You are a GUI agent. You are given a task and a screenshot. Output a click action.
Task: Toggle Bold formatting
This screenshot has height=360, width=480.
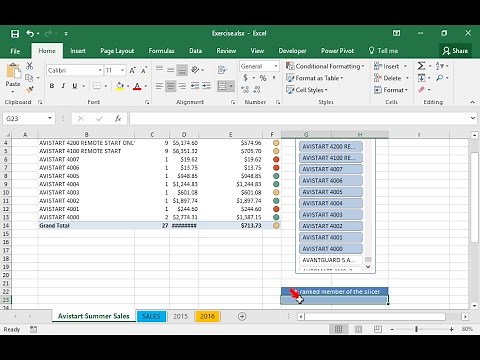pos(52,86)
